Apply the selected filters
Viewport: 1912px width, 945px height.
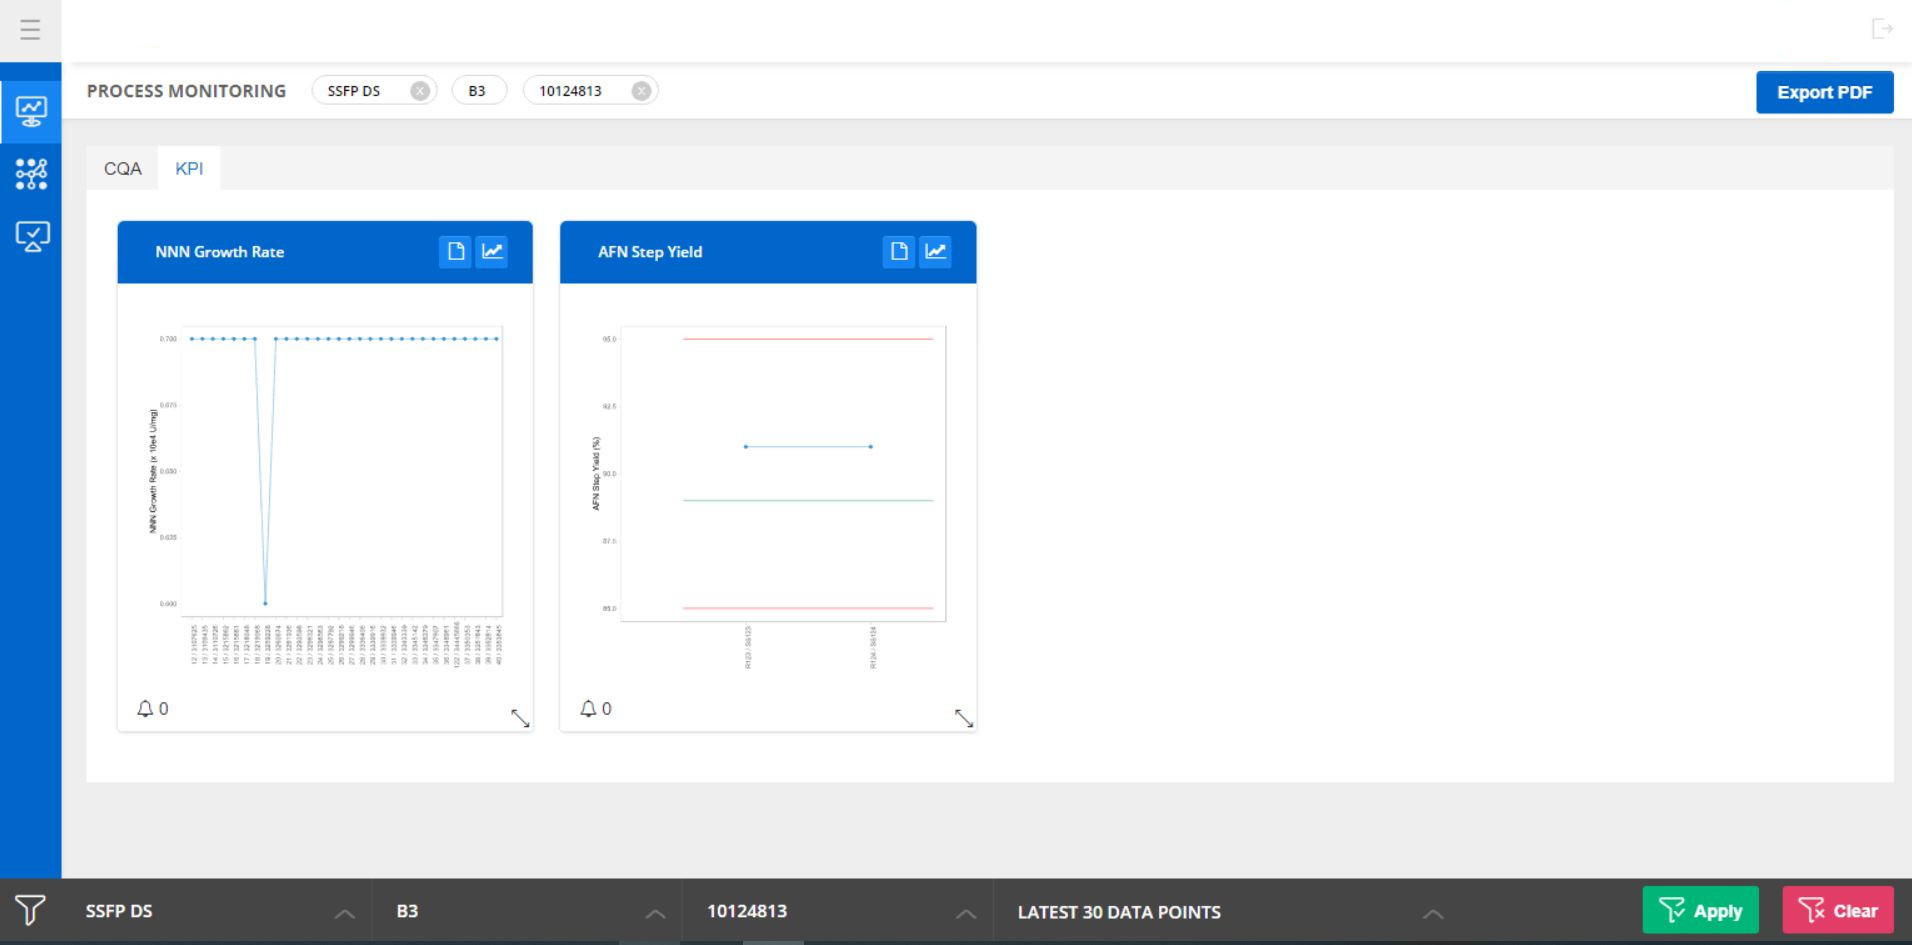click(1700, 910)
